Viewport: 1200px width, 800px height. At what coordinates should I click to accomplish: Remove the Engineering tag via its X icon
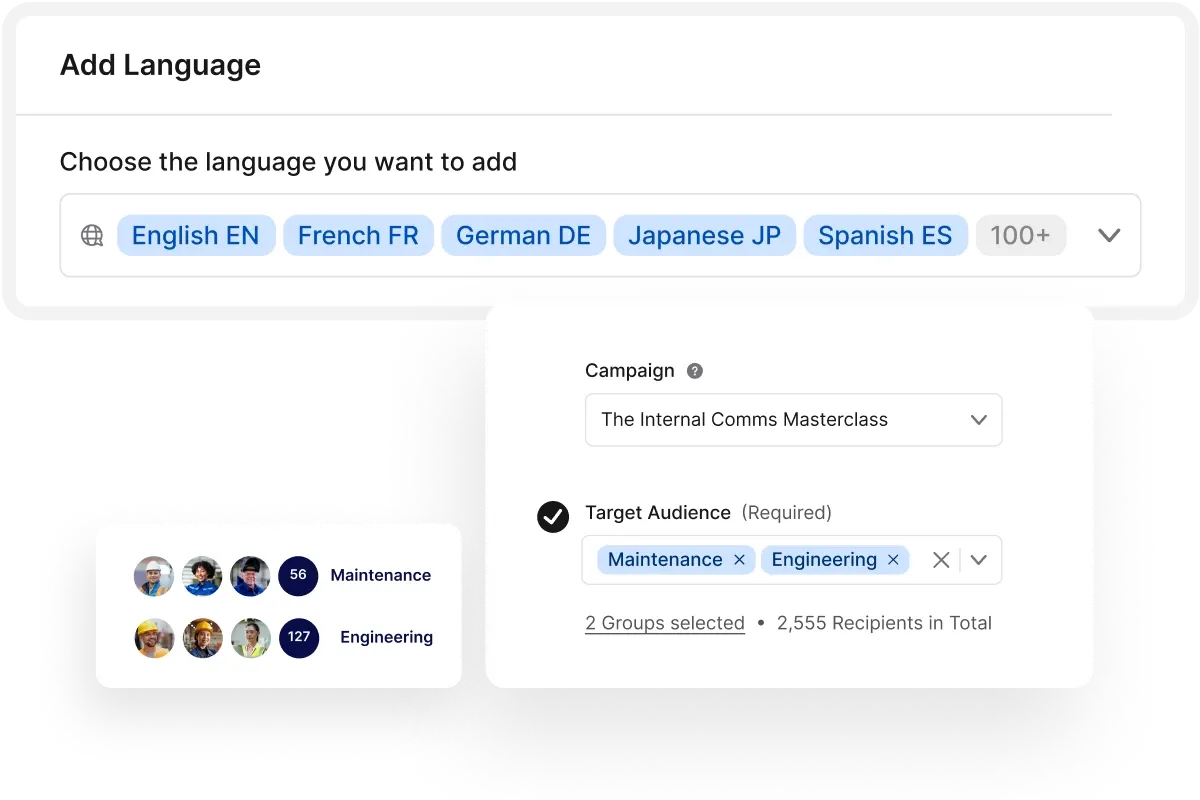click(x=893, y=560)
